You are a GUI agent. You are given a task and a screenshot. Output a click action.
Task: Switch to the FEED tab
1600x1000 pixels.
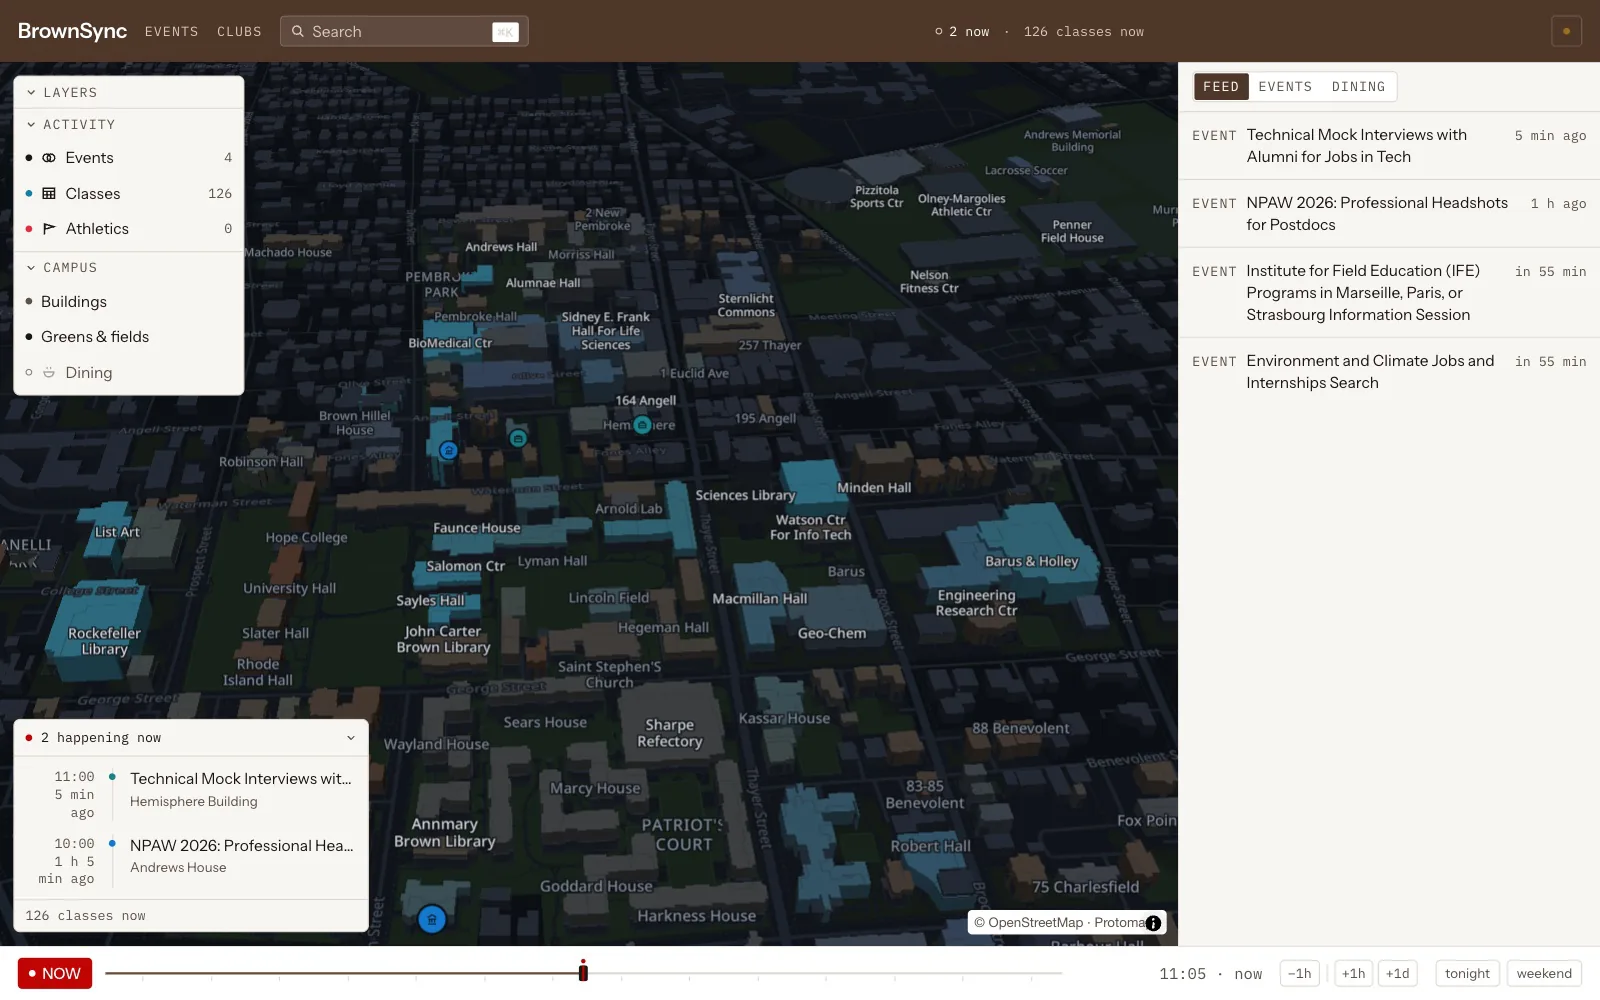coord(1221,87)
